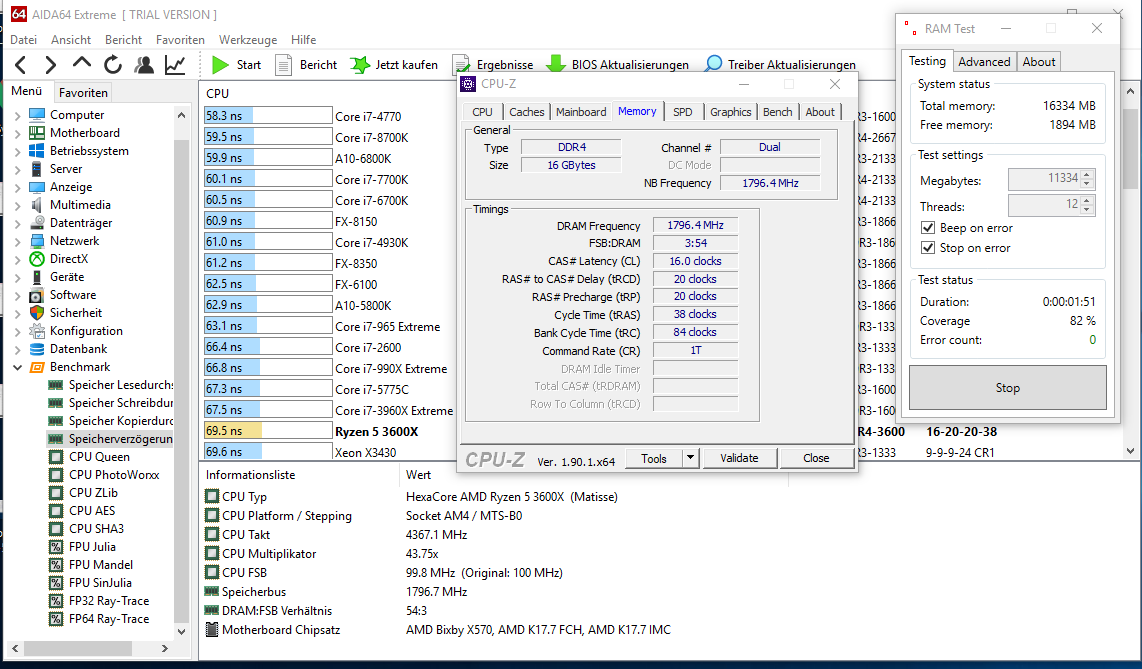The image size is (1142, 669).
Task: Open the user profile icon in toolbar
Action: 144,65
